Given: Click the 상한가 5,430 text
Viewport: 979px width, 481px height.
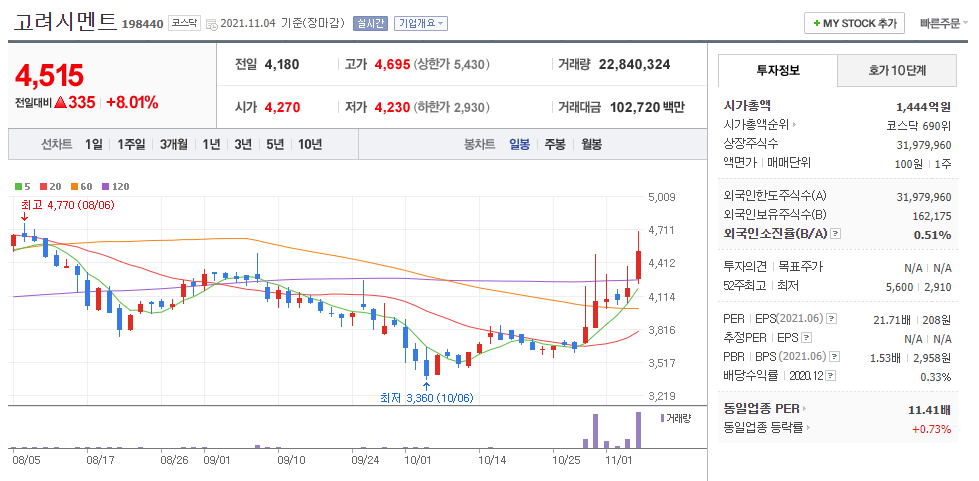Looking at the screenshot, I should pos(451,64).
